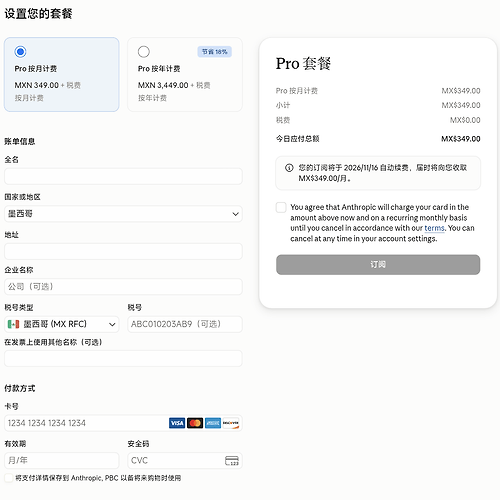Click the Pro 套餐 heading

tap(303, 63)
